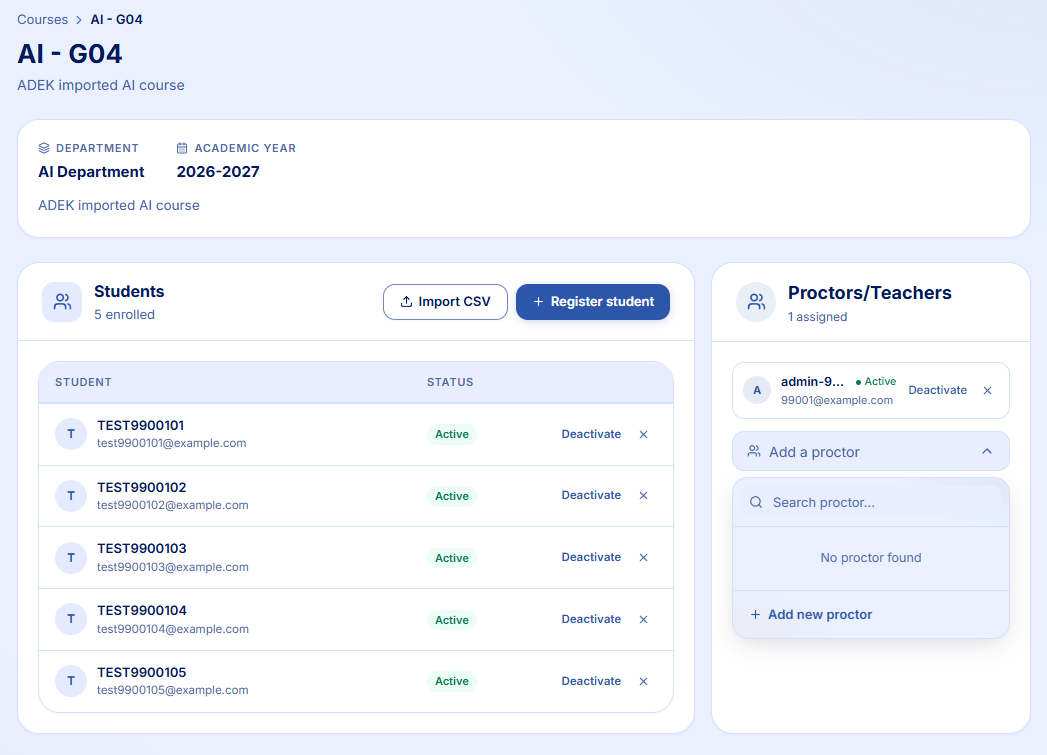Image resolution: width=1047 pixels, height=755 pixels.
Task: Click Active badge for TEST9900103
Action: [452, 558]
